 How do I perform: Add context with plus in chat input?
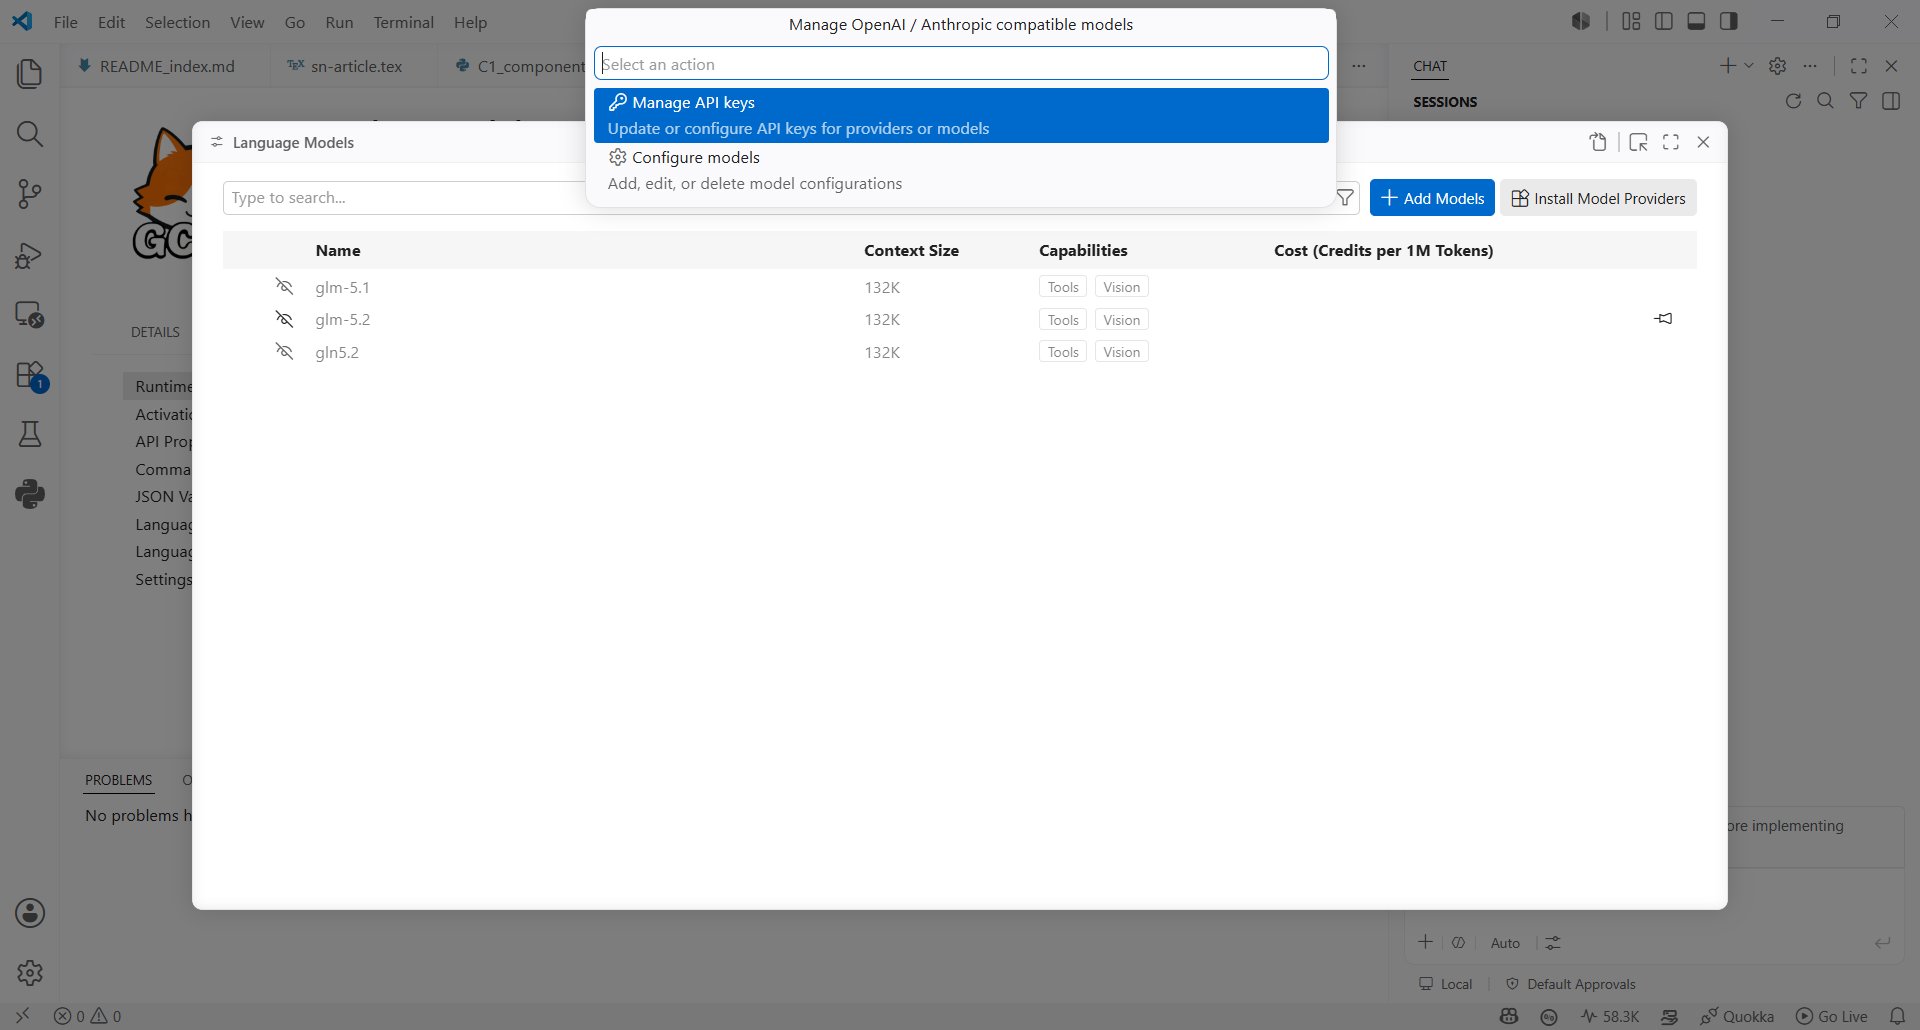click(1426, 942)
